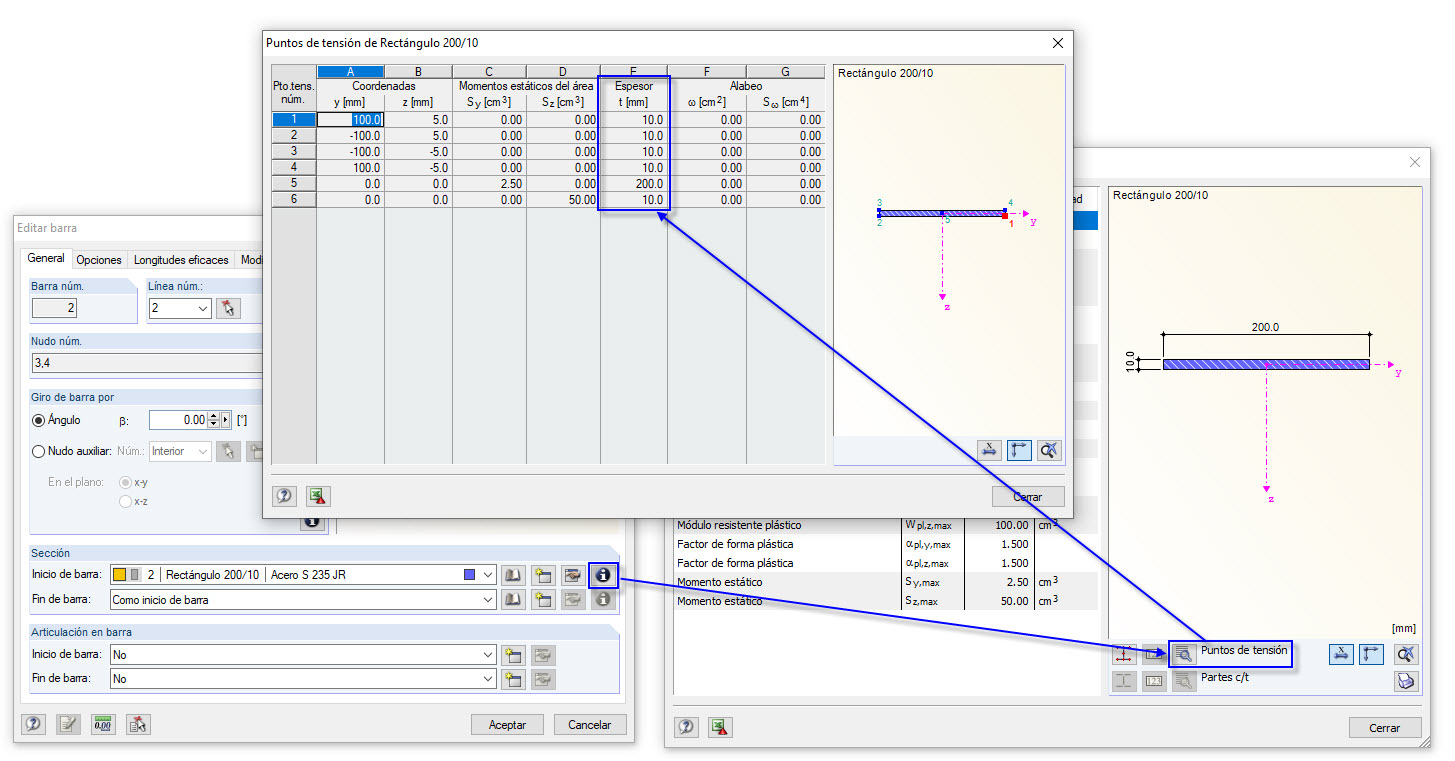Switch to Longitudes eficaces tab
Image resolution: width=1455 pixels, height=761 pixels.
click(x=181, y=260)
